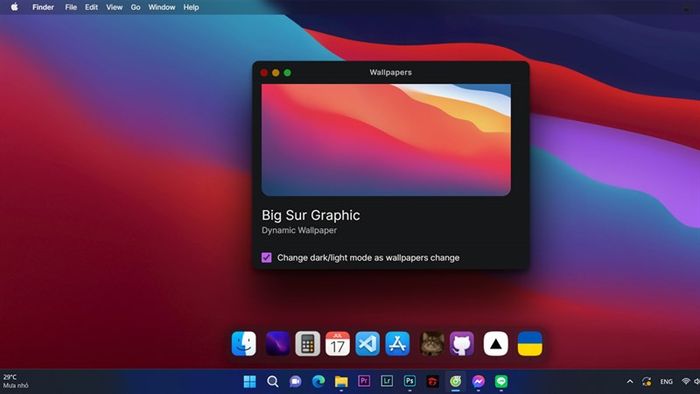Open Finder from the dock
This screenshot has width=700, height=394.
244,344
